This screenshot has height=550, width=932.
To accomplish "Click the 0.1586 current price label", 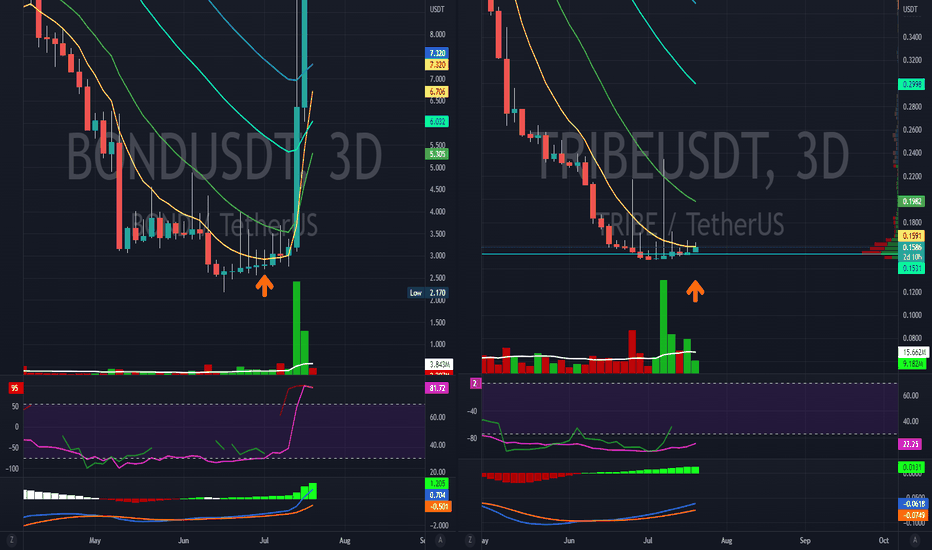I will pos(912,247).
